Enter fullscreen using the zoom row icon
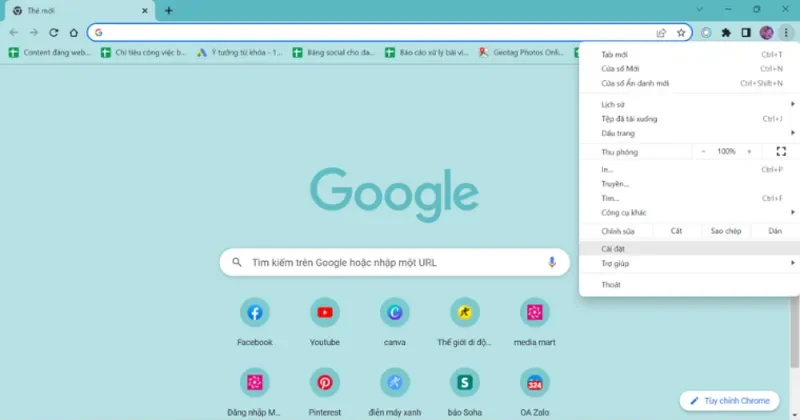 pyautogui.click(x=781, y=152)
